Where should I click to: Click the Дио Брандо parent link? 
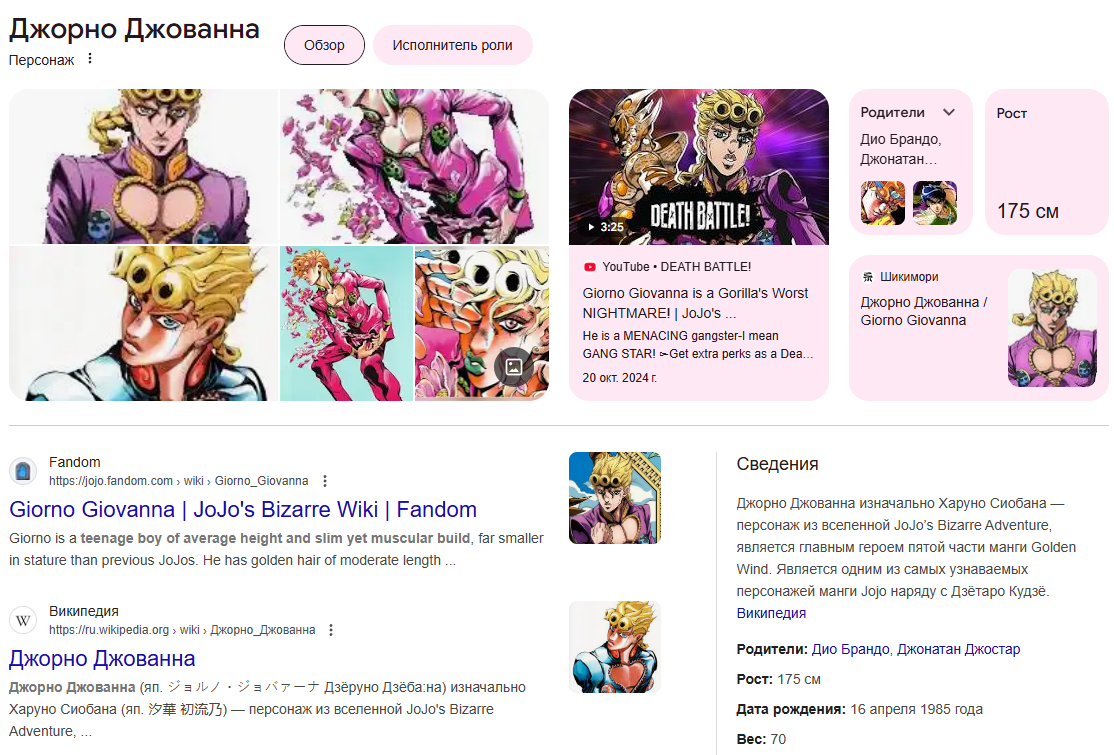tap(850, 649)
